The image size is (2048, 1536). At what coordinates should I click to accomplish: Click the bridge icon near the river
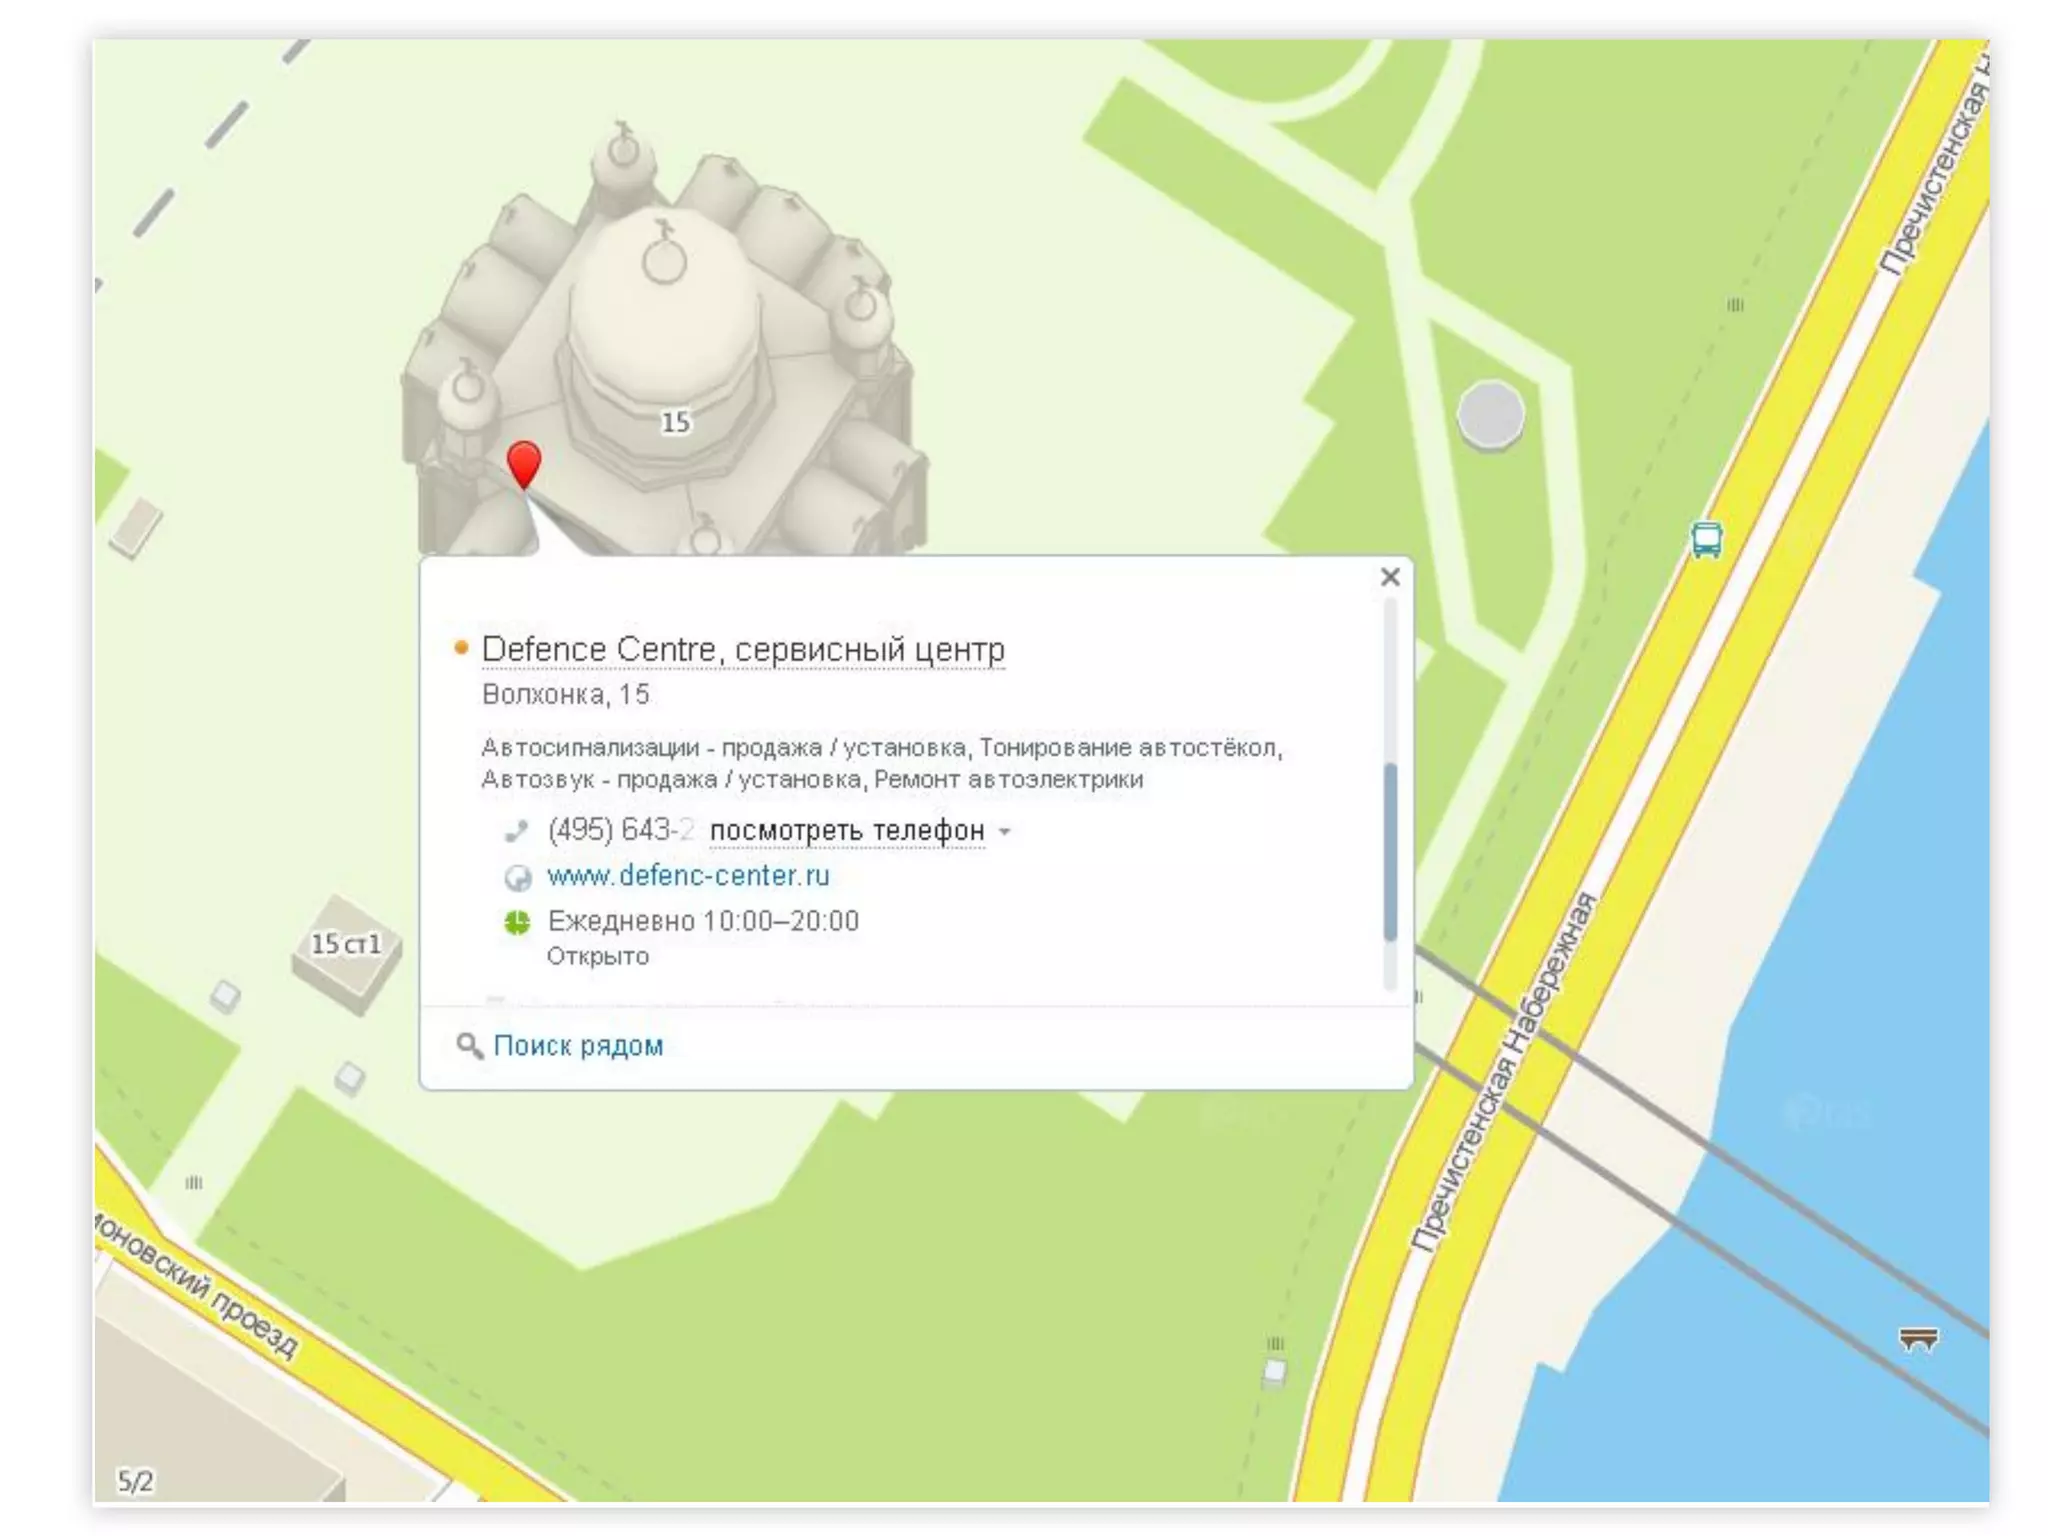tap(1917, 1339)
